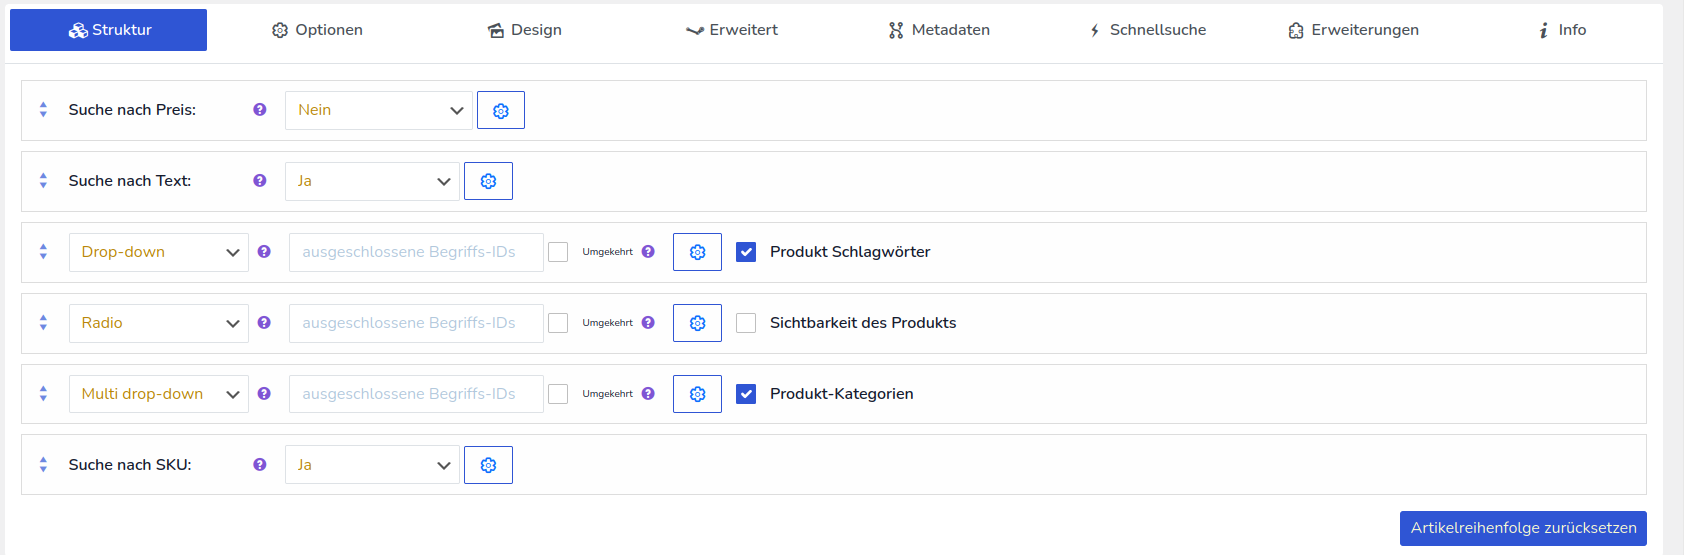Click gear icon beside Produkt Schlagwörter
The height and width of the screenshot is (555, 1684).
click(697, 252)
